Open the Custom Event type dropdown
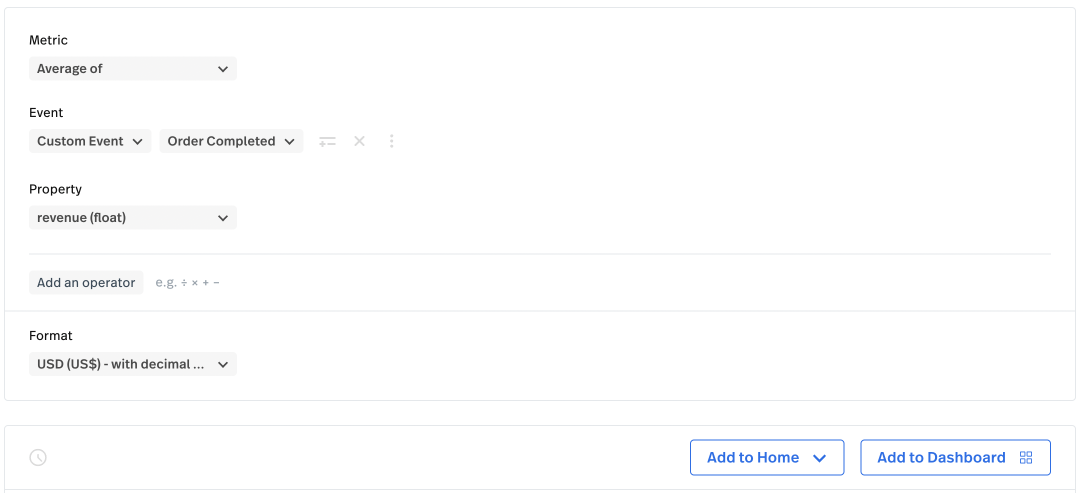 pyautogui.click(x=90, y=141)
